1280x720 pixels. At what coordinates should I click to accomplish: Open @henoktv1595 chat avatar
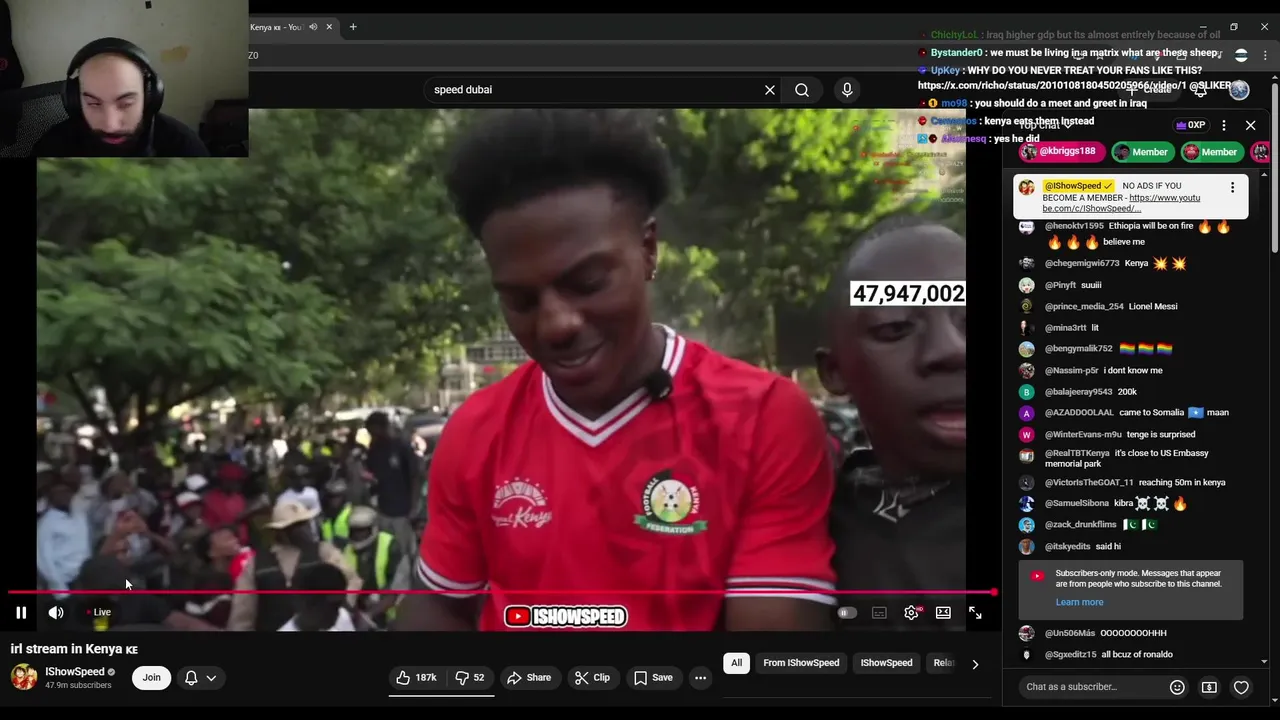click(1026, 227)
